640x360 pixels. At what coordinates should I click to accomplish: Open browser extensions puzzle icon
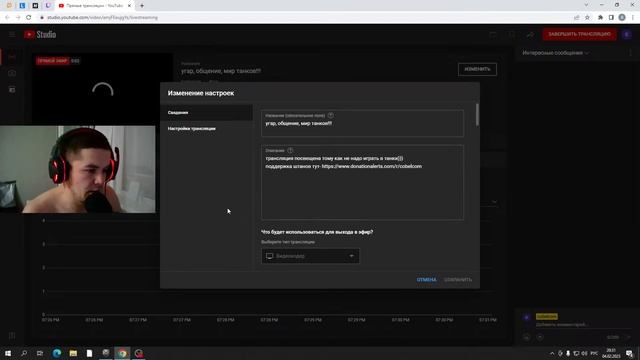click(x=600, y=18)
